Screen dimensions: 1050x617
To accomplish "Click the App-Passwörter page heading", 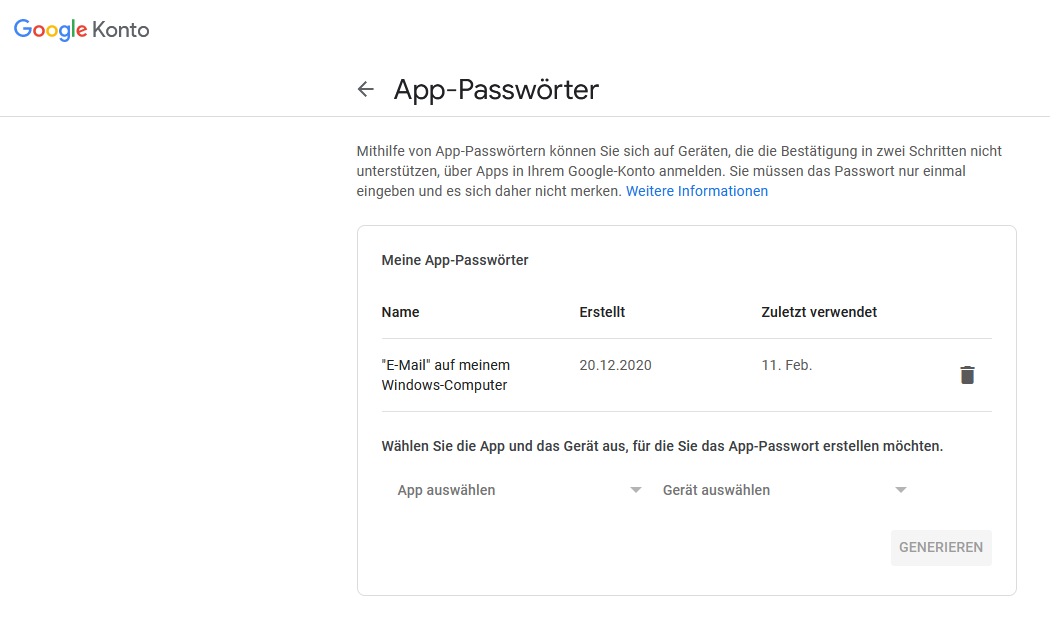I will 496,90.
